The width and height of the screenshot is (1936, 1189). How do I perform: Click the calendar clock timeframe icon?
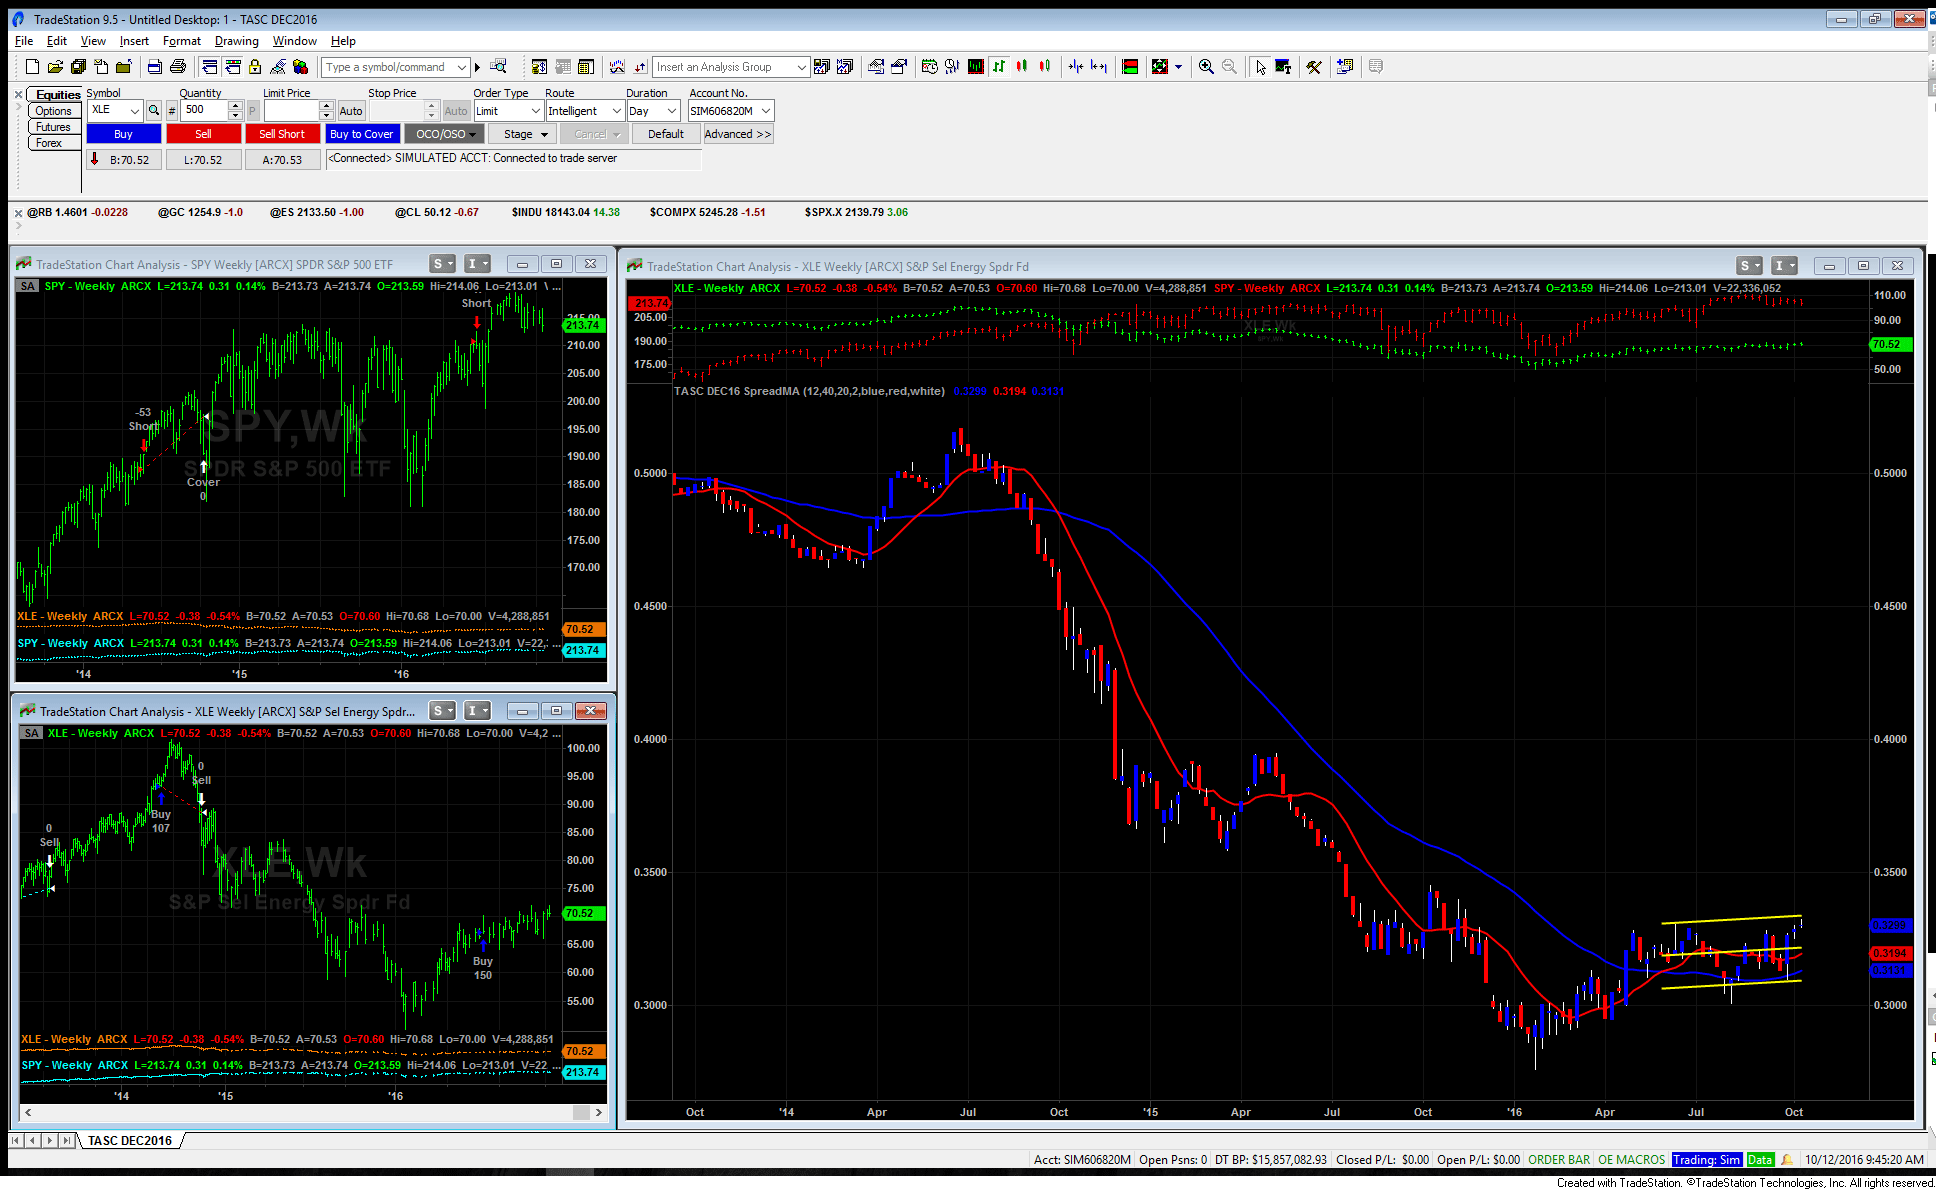click(929, 67)
